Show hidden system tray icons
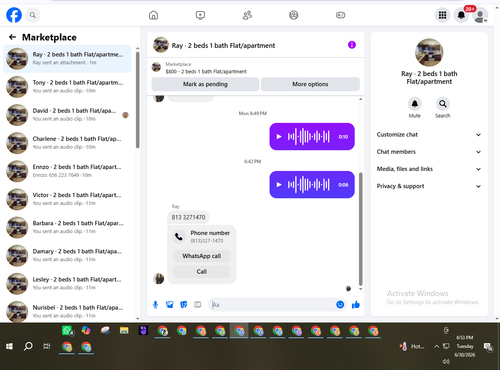Image resolution: width=500 pixels, height=370 pixels. point(436,347)
